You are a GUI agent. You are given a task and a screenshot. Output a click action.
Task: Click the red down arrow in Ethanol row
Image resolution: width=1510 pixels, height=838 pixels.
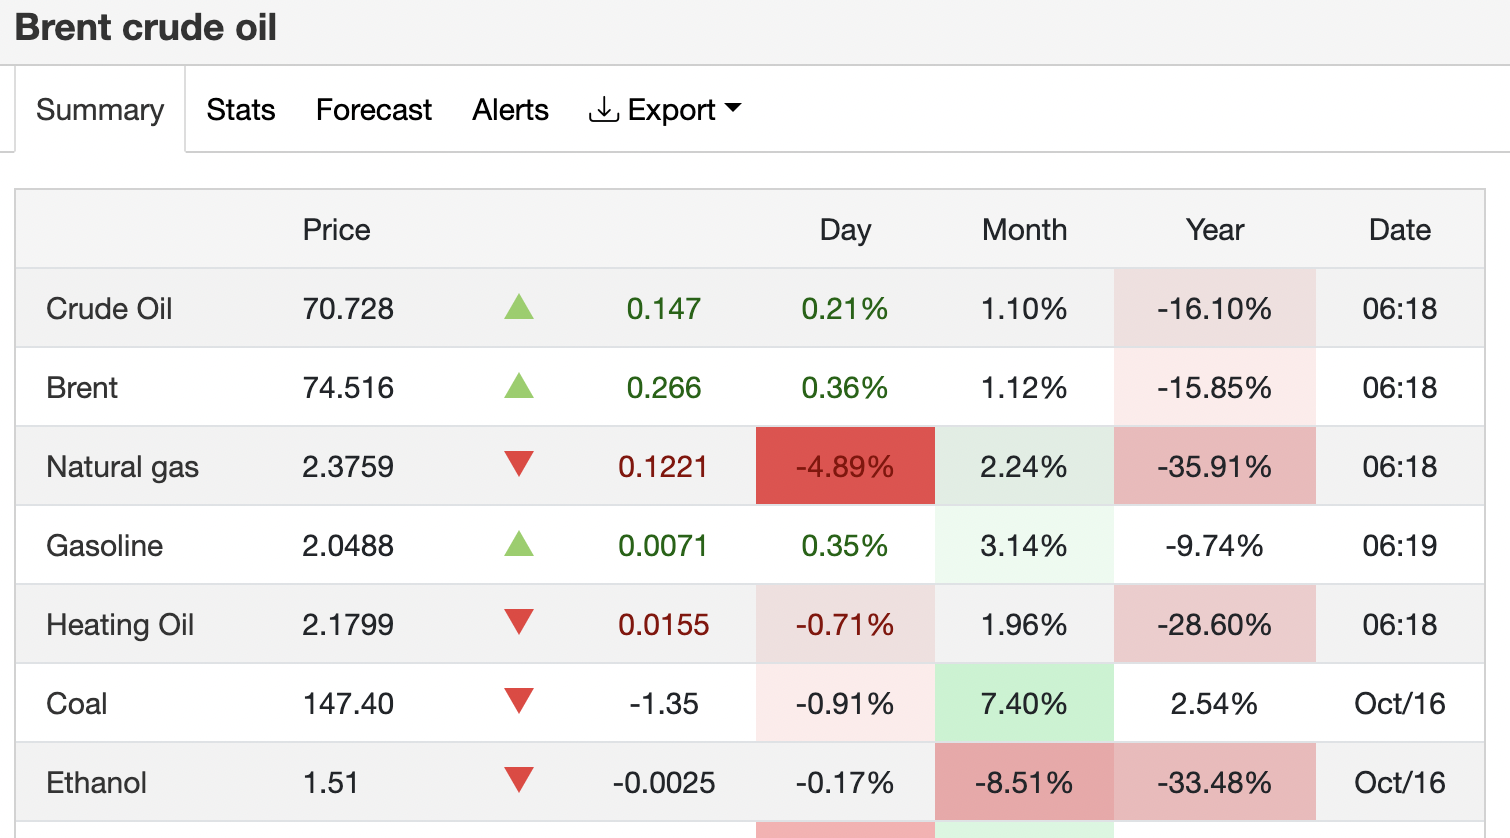tap(519, 780)
